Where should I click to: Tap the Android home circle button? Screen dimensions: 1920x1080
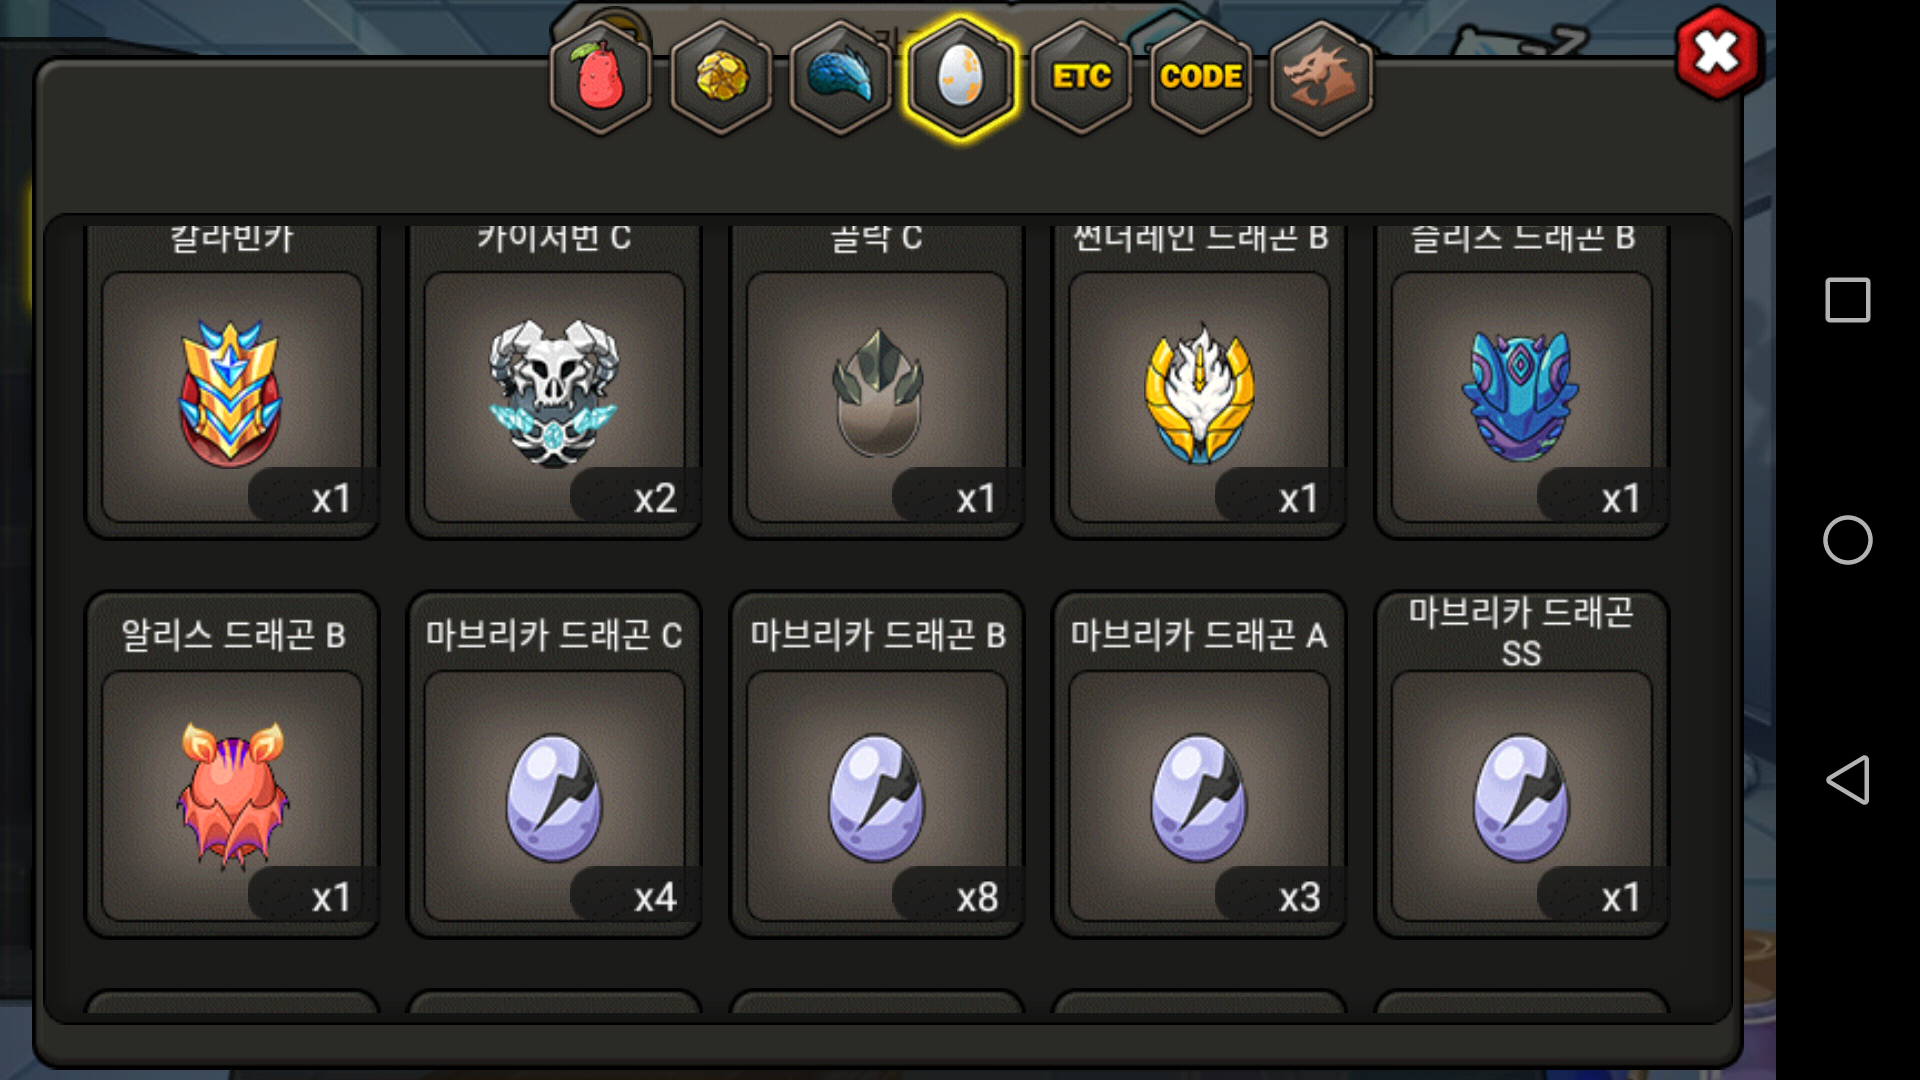(1847, 540)
